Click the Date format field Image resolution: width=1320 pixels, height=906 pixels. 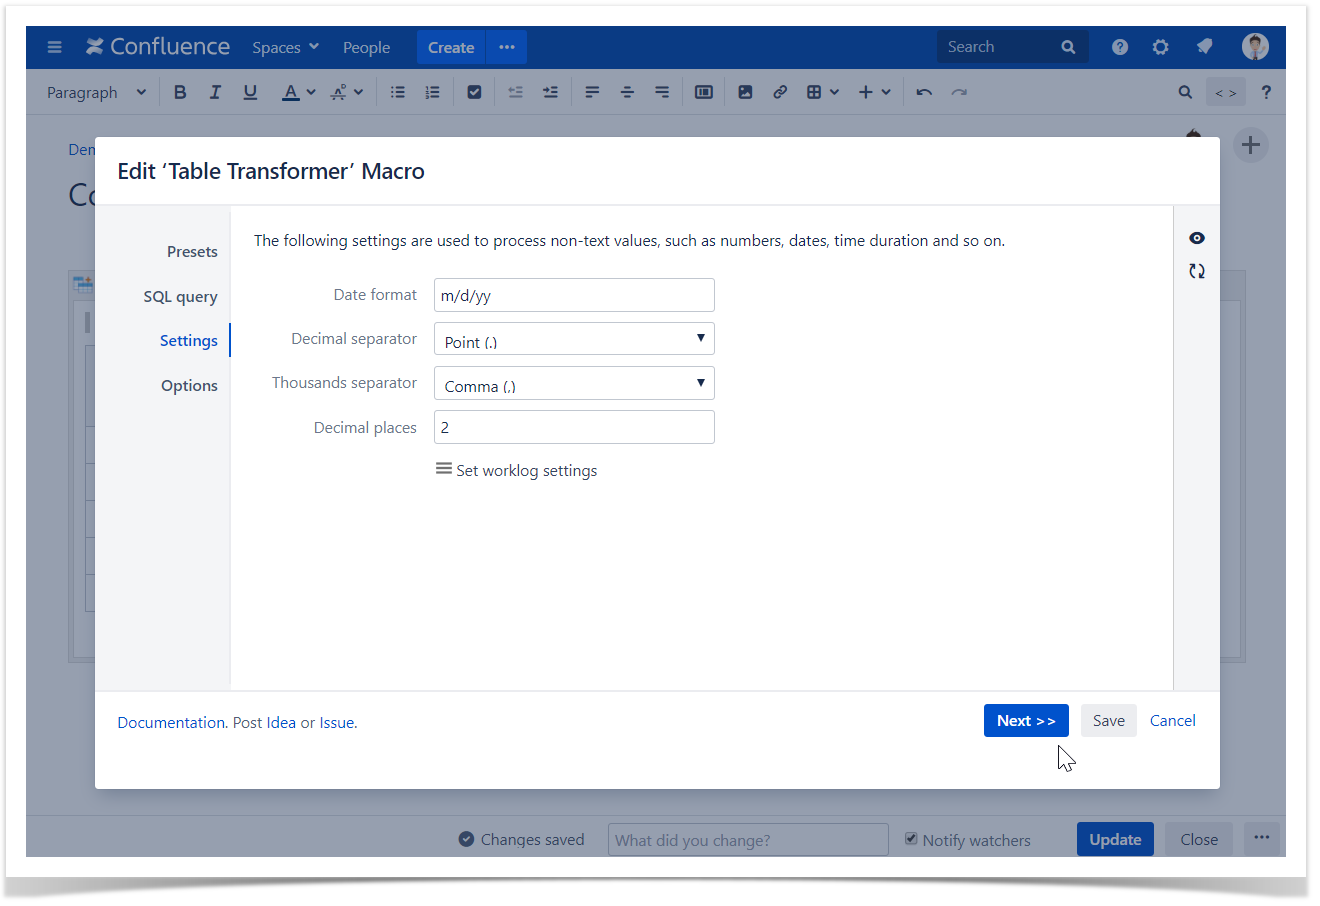(x=574, y=295)
